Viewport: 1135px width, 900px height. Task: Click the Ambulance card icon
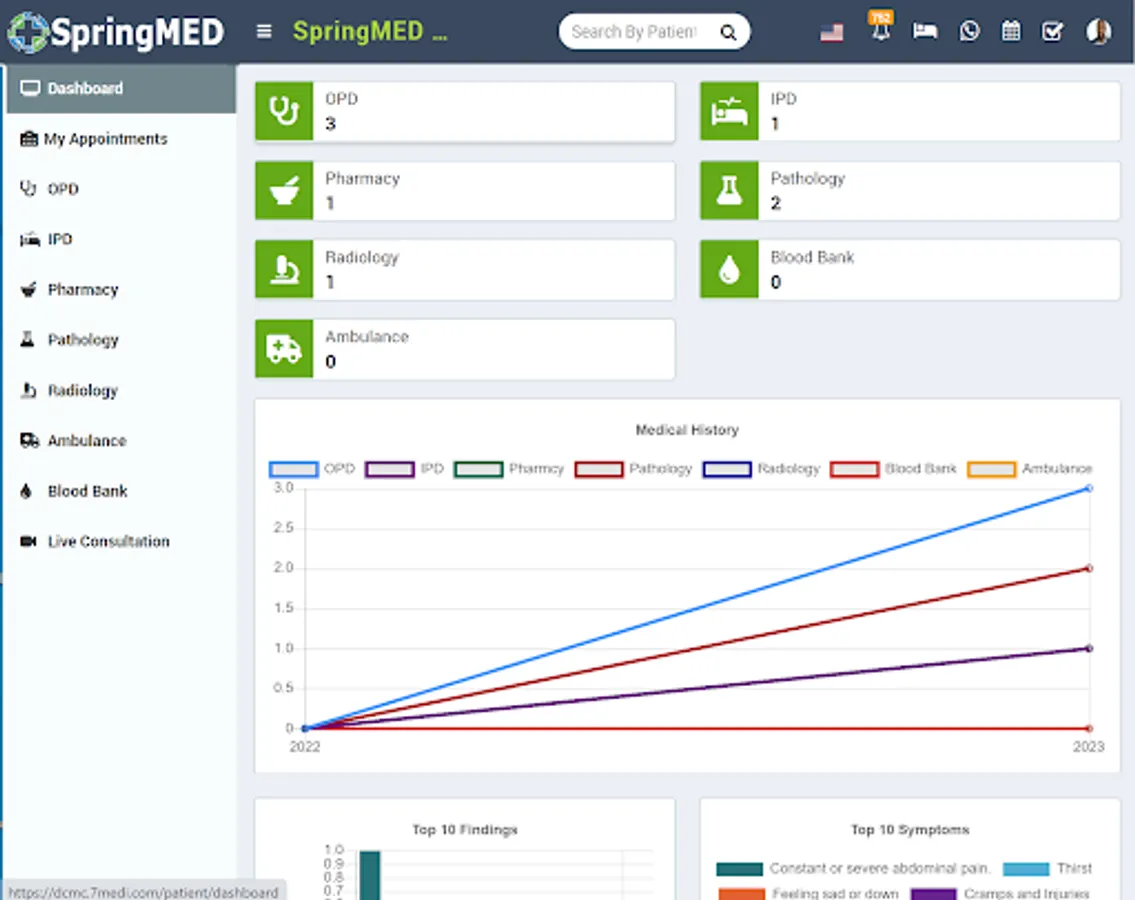(x=284, y=349)
